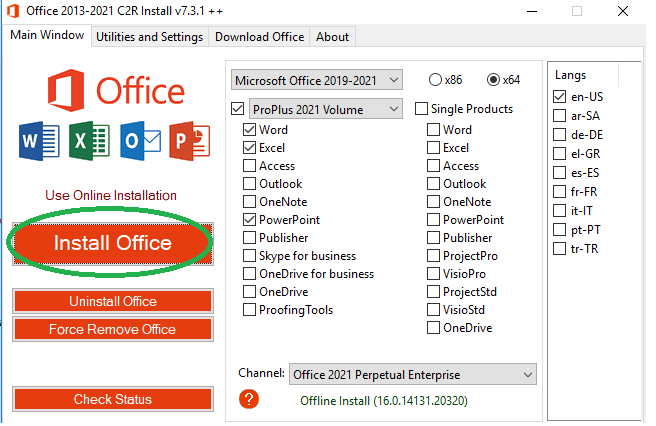Check OneNote under Single Products
This screenshot has height=426, width=656.
pos(433,202)
